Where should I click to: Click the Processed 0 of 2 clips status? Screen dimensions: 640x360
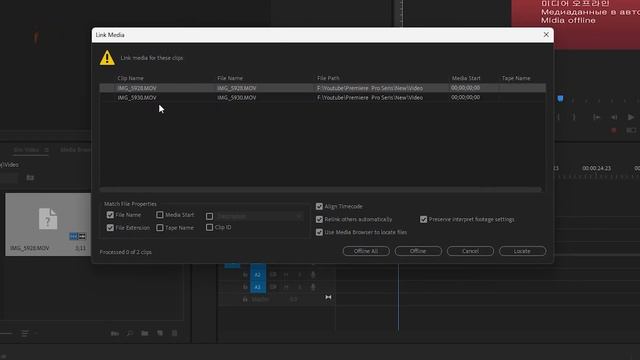[x=126, y=252]
